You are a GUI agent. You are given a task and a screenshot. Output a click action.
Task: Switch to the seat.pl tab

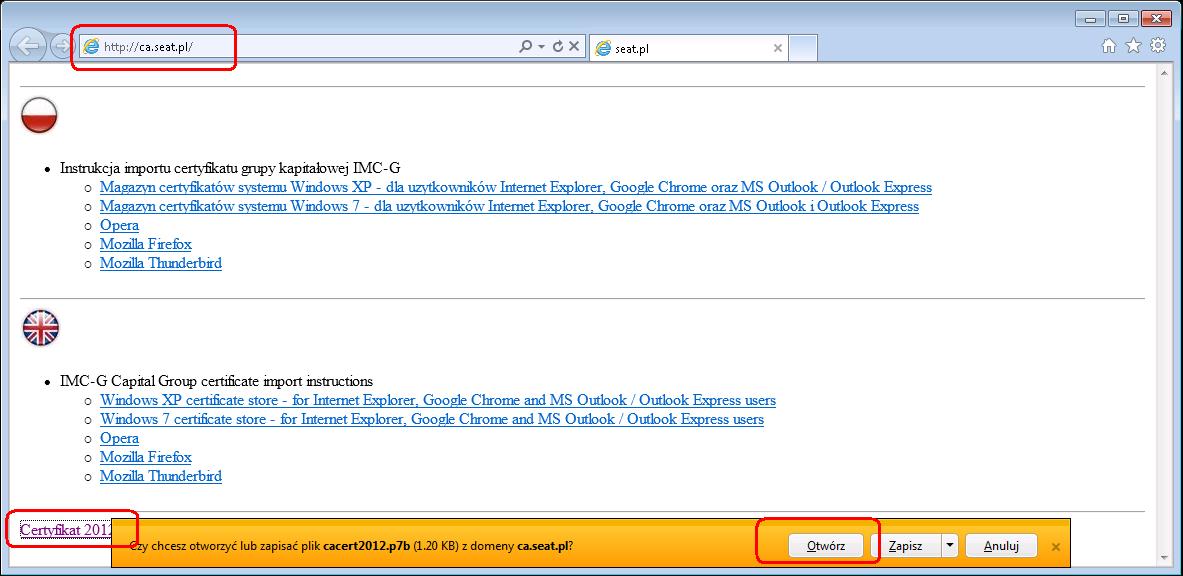point(680,48)
